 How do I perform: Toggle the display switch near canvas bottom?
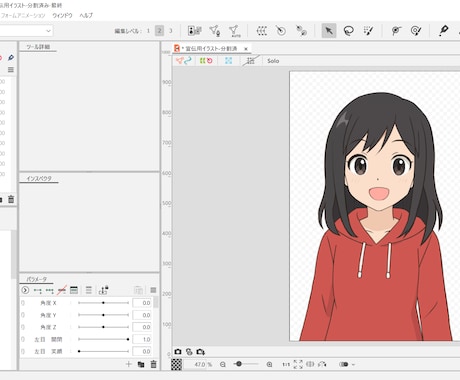click(x=344, y=364)
